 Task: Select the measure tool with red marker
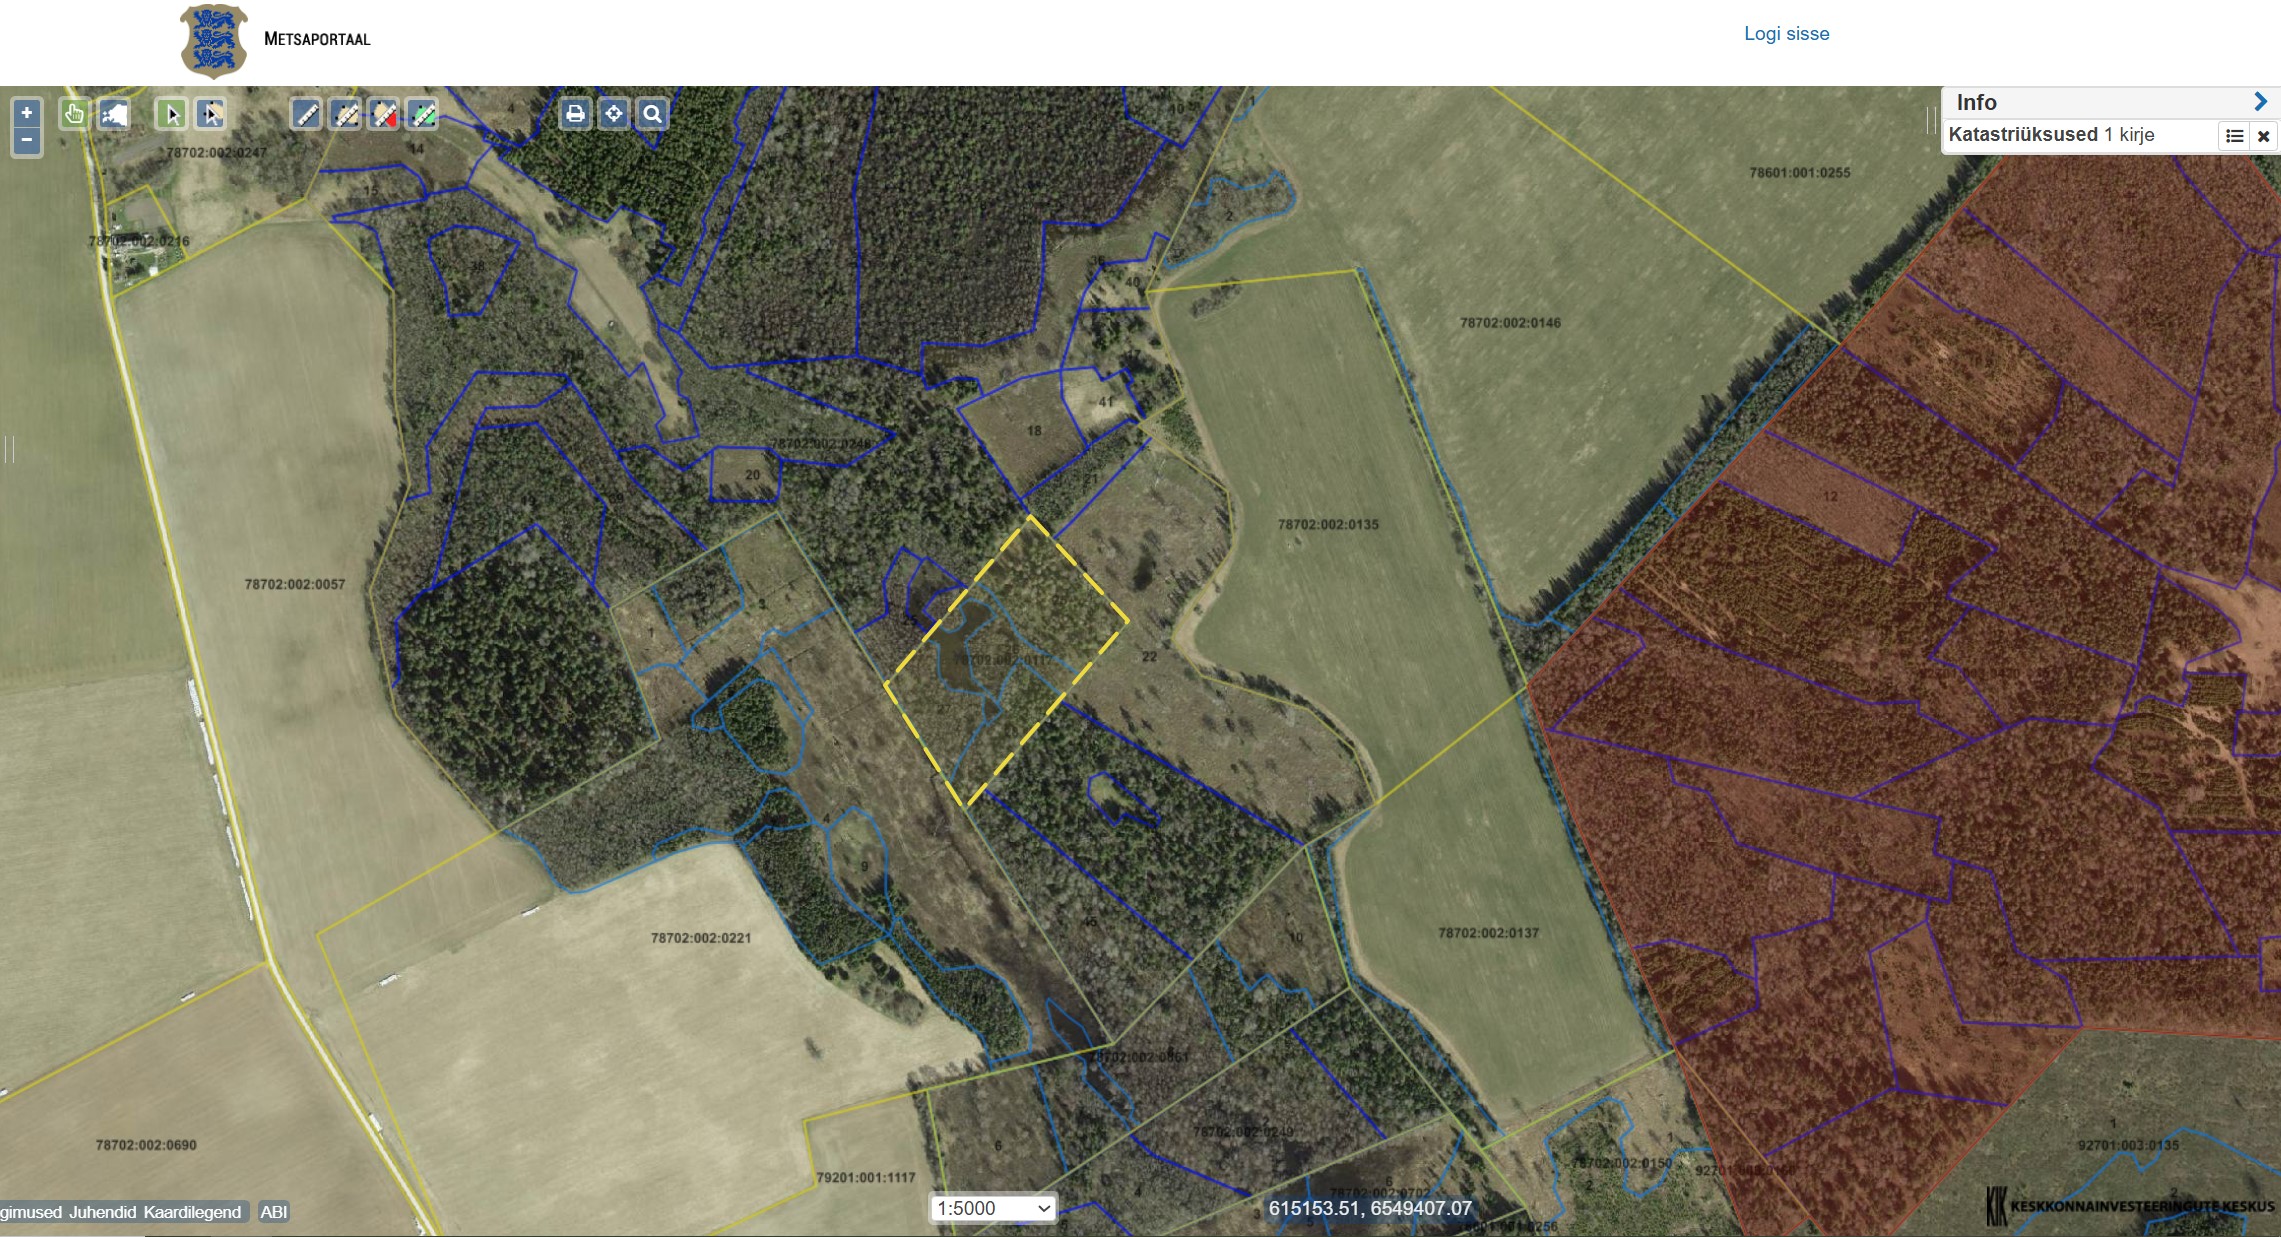(x=385, y=114)
